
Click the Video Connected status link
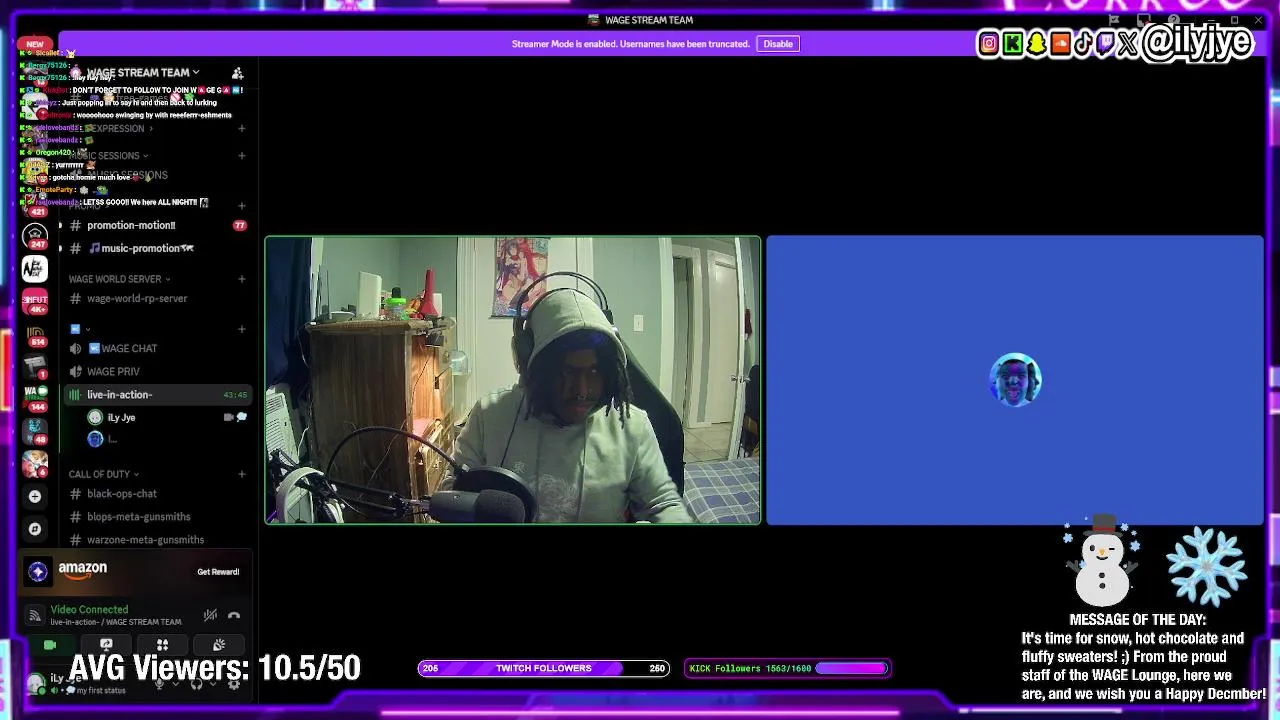coord(89,609)
